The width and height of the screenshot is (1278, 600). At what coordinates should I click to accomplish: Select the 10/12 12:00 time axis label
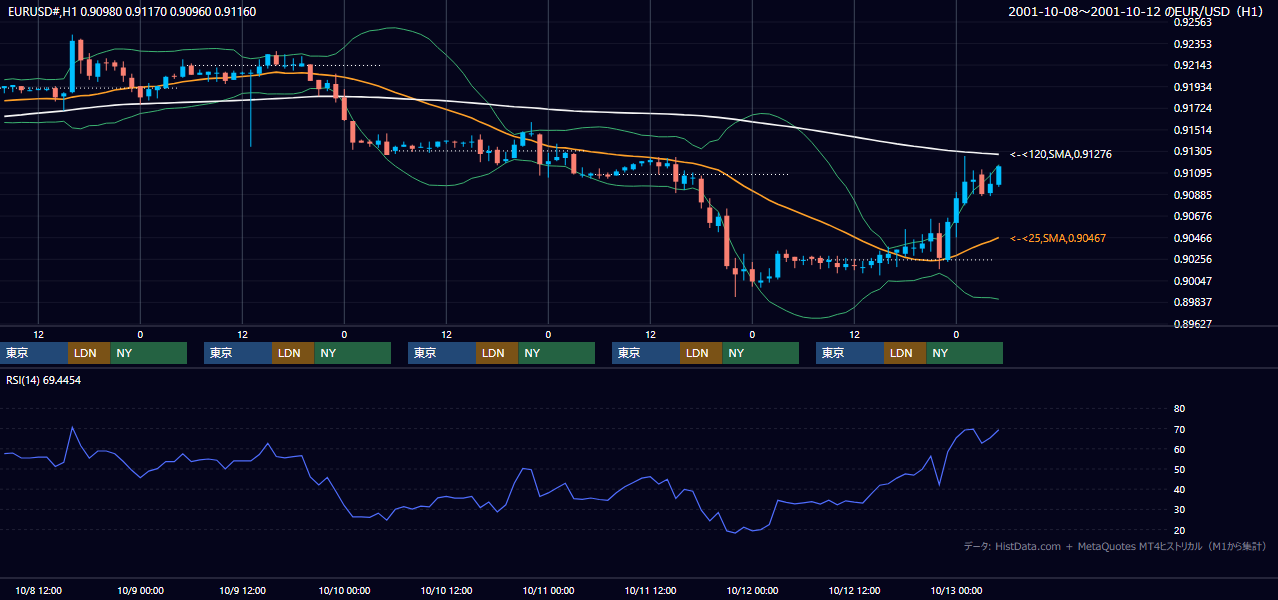pyautogui.click(x=854, y=591)
